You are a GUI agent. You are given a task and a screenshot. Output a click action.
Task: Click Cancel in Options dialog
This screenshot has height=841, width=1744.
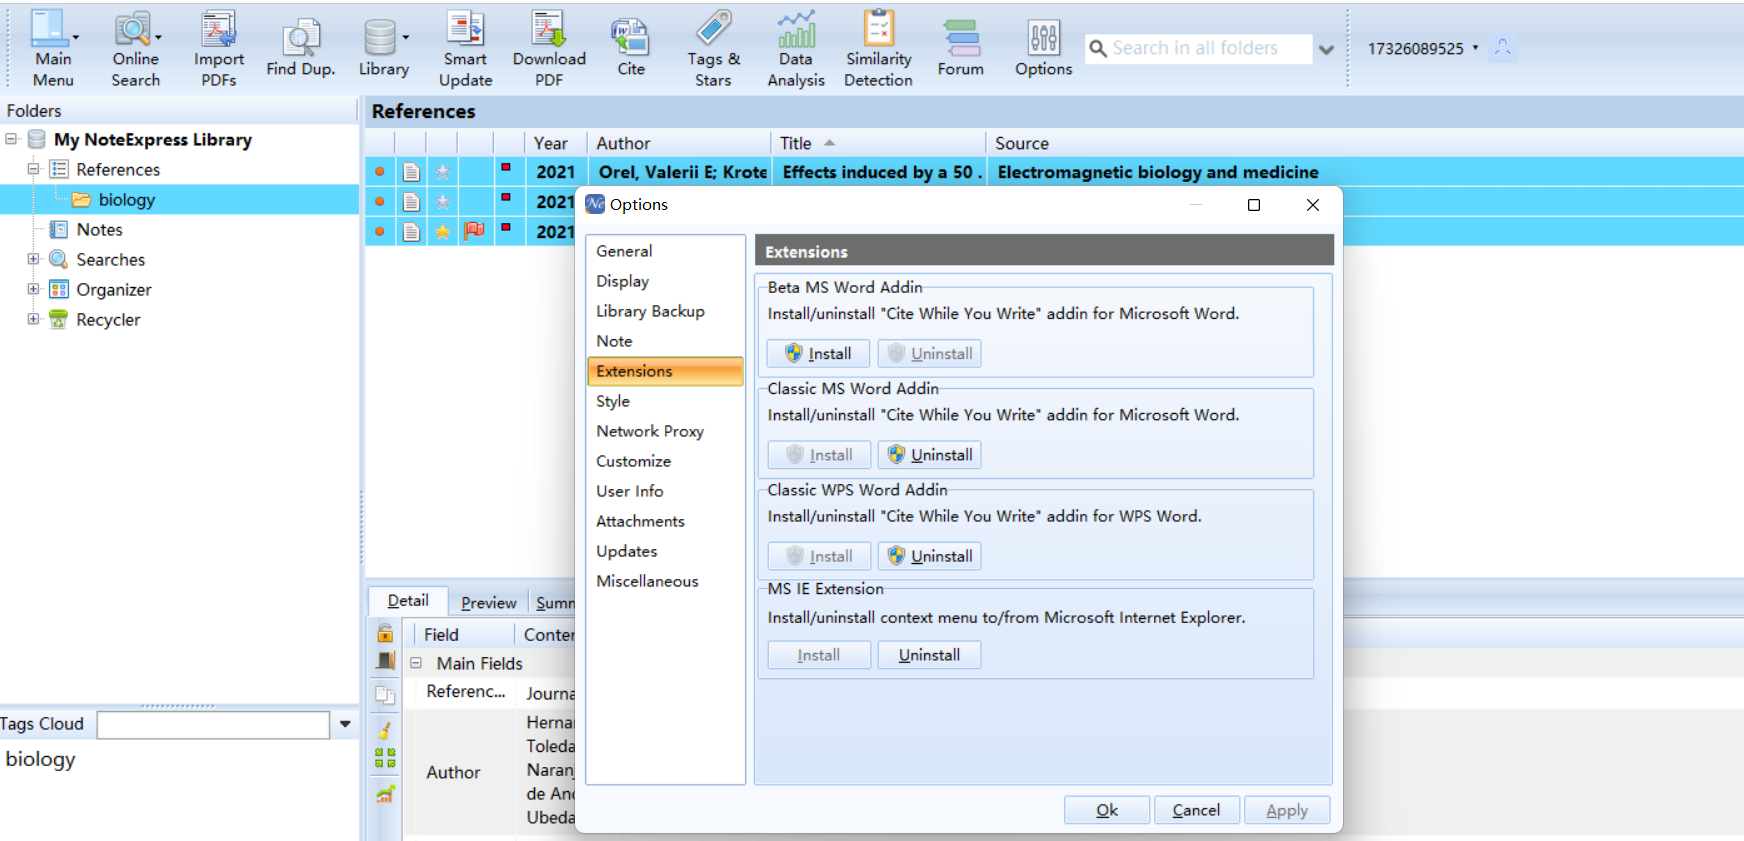(x=1196, y=810)
